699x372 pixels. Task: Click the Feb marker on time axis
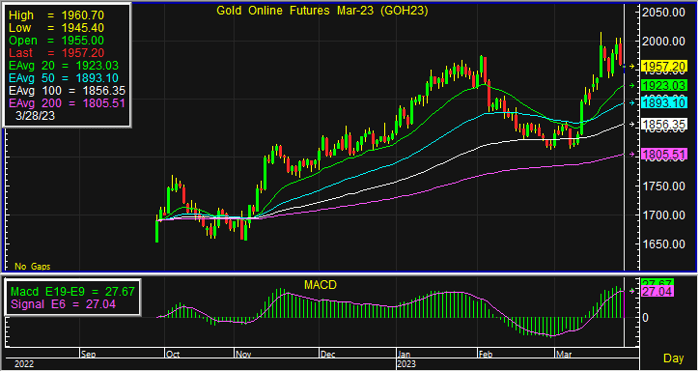[485, 355]
